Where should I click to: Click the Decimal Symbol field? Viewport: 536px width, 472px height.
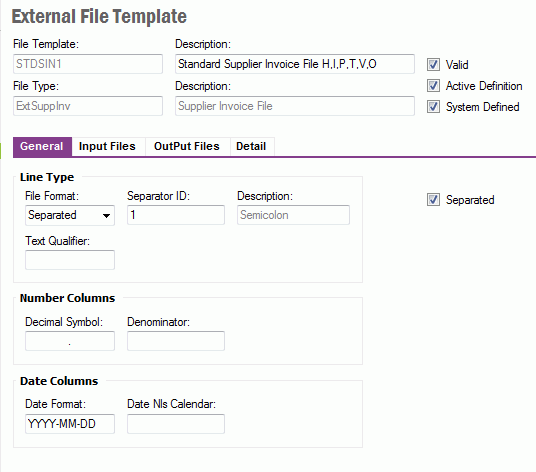70,341
